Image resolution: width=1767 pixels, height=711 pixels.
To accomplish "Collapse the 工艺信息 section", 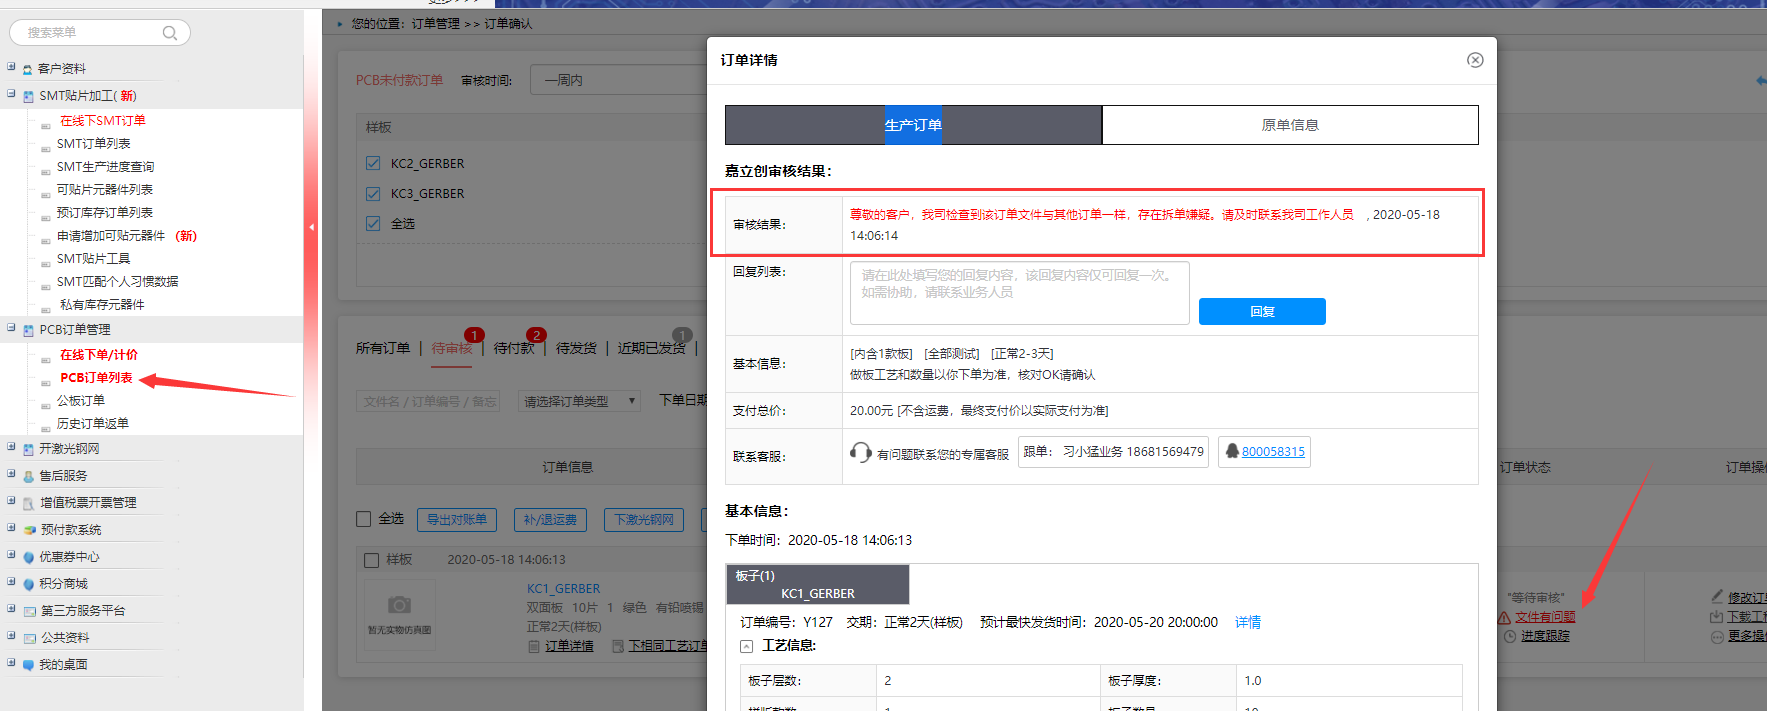I will (746, 646).
